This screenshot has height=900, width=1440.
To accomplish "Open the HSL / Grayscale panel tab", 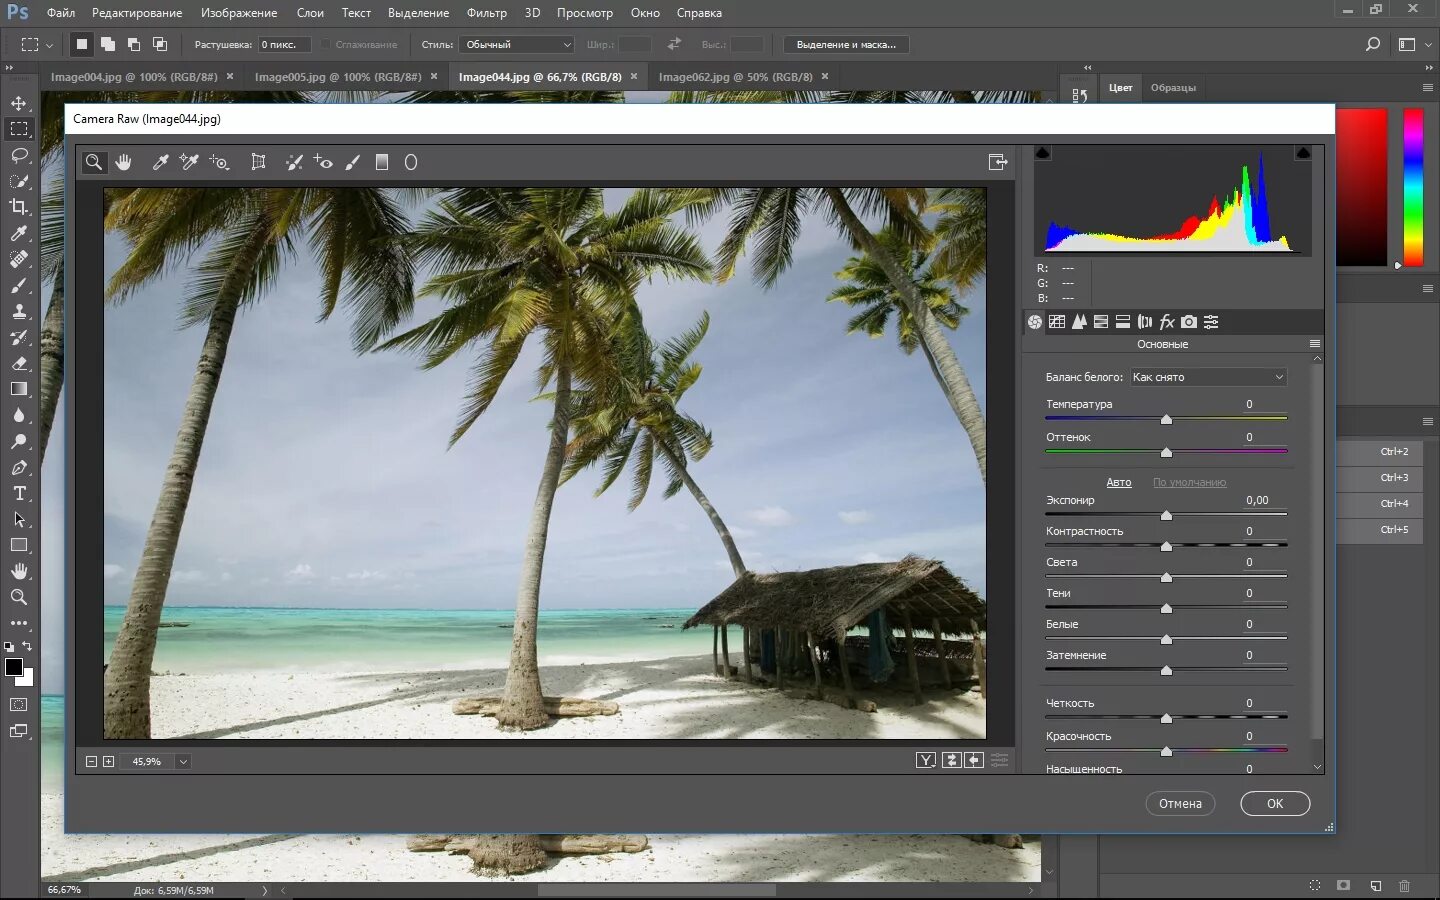I will [1101, 322].
